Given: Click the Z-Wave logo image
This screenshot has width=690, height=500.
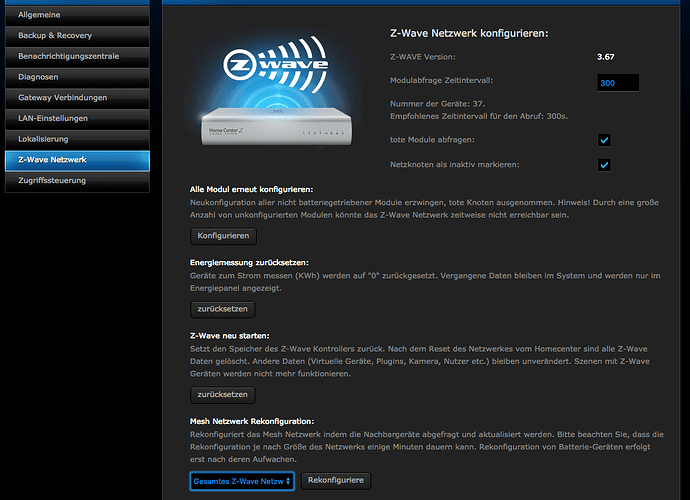Looking at the screenshot, I should pos(275,65).
